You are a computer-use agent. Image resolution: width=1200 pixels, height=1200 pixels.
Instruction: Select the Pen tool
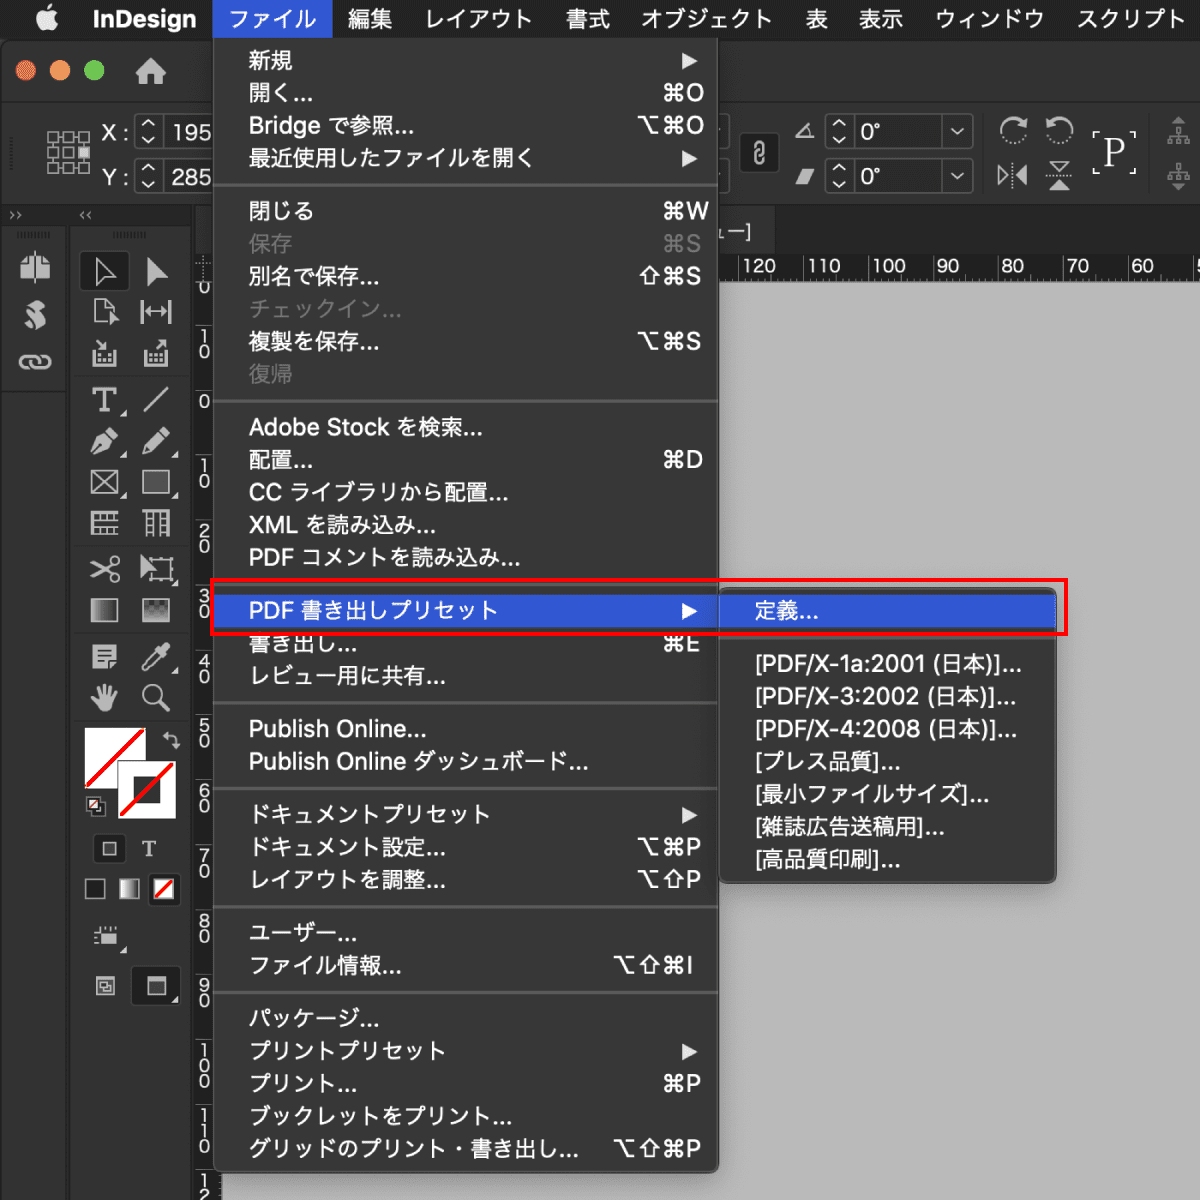(105, 441)
